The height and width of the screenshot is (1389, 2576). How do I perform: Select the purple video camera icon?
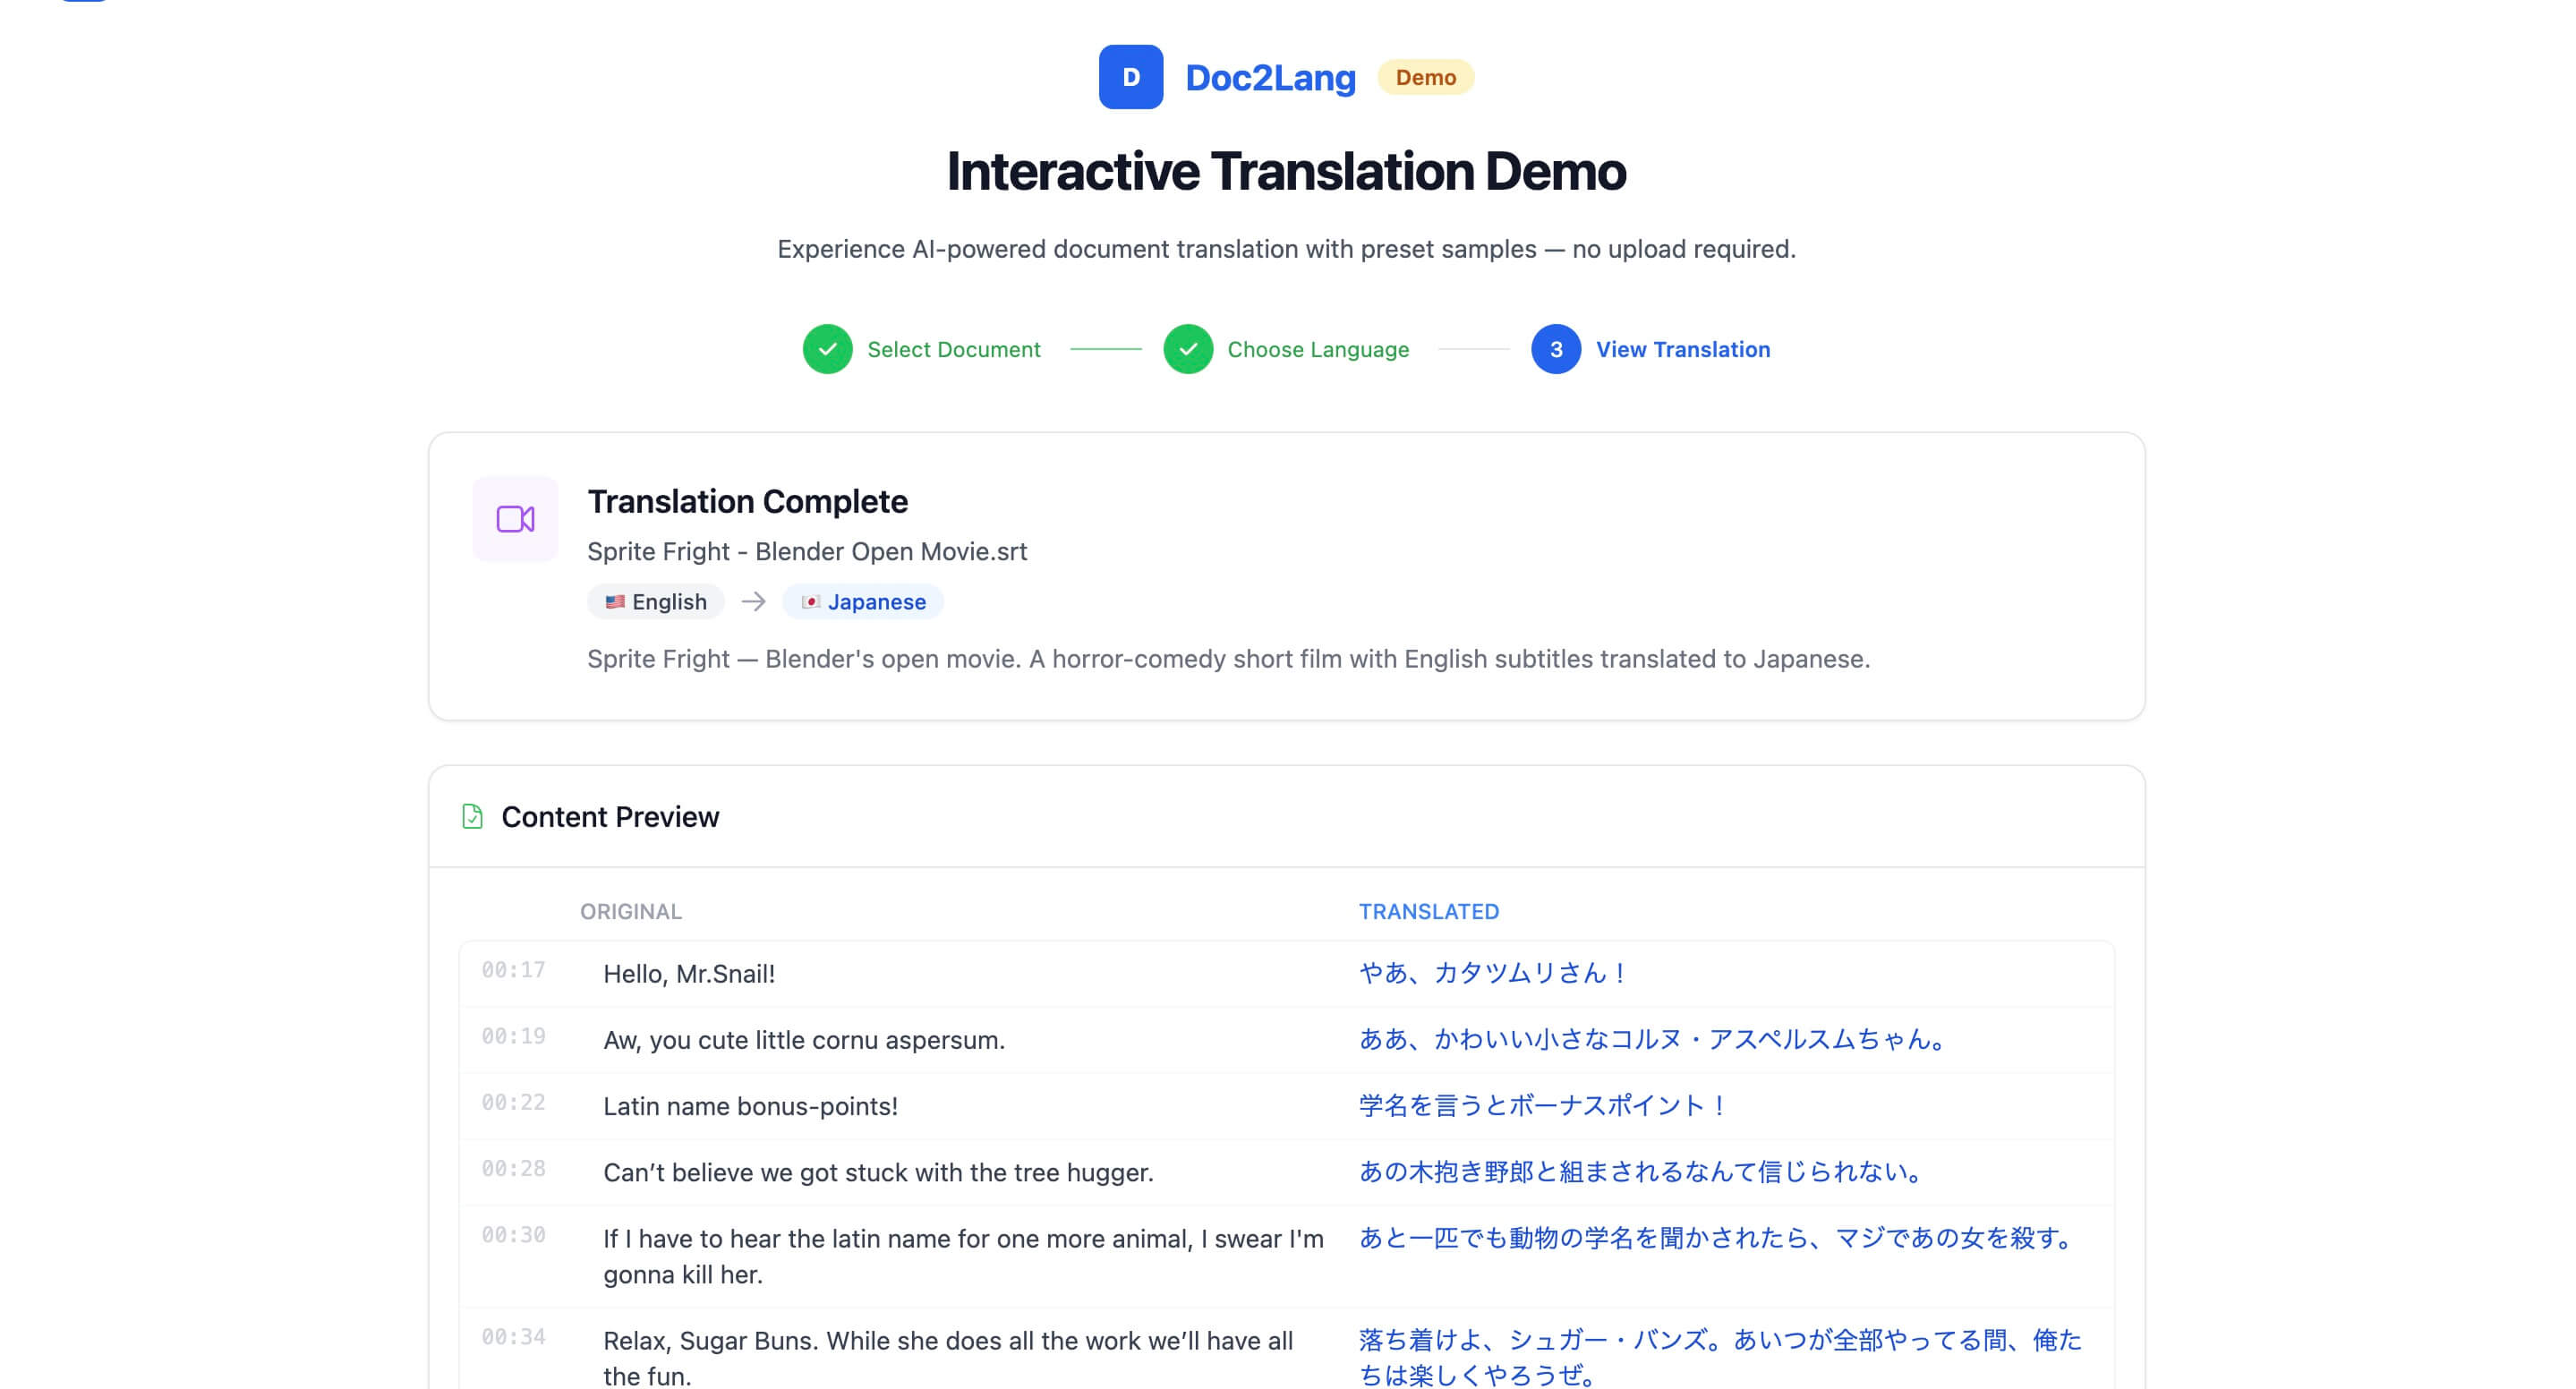[515, 518]
